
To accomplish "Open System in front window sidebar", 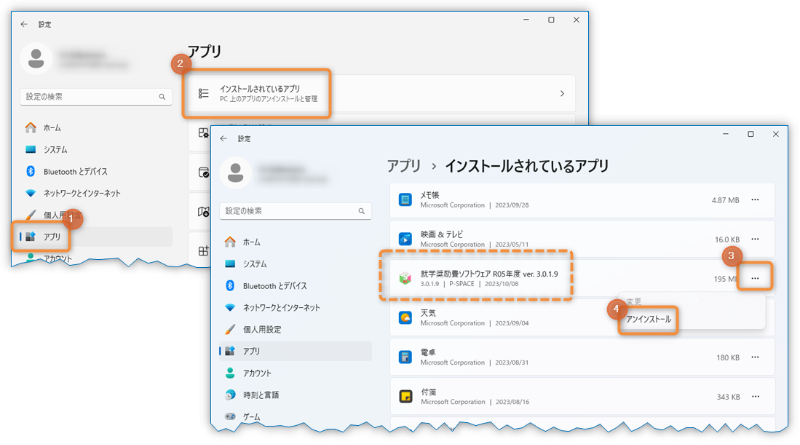I will tap(295, 264).
